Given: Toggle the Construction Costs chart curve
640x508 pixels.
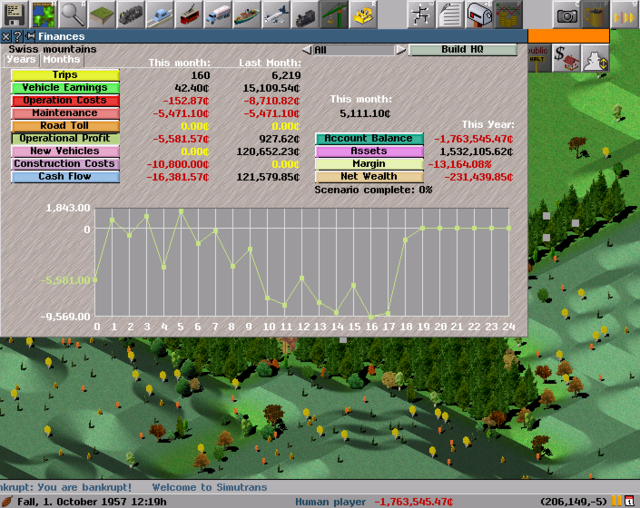Looking at the screenshot, I should click(65, 164).
